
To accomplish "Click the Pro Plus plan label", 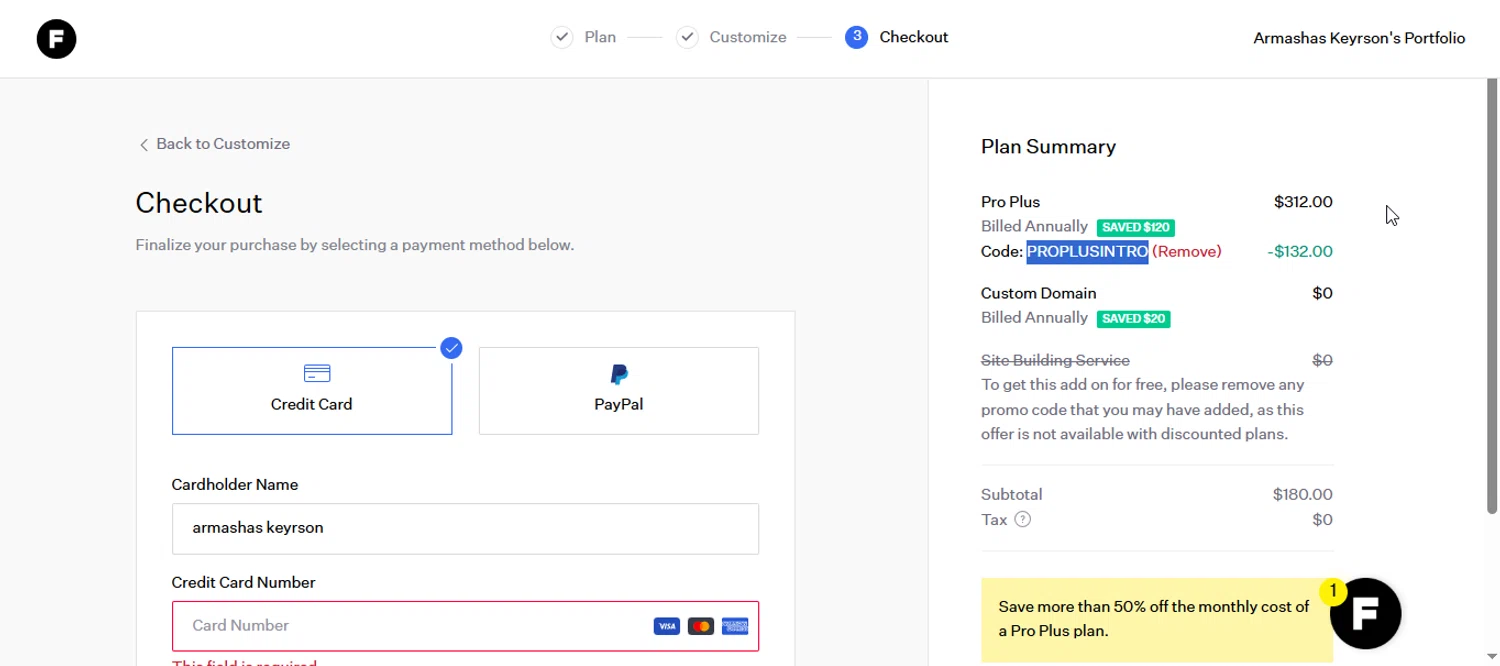I will (1010, 202).
